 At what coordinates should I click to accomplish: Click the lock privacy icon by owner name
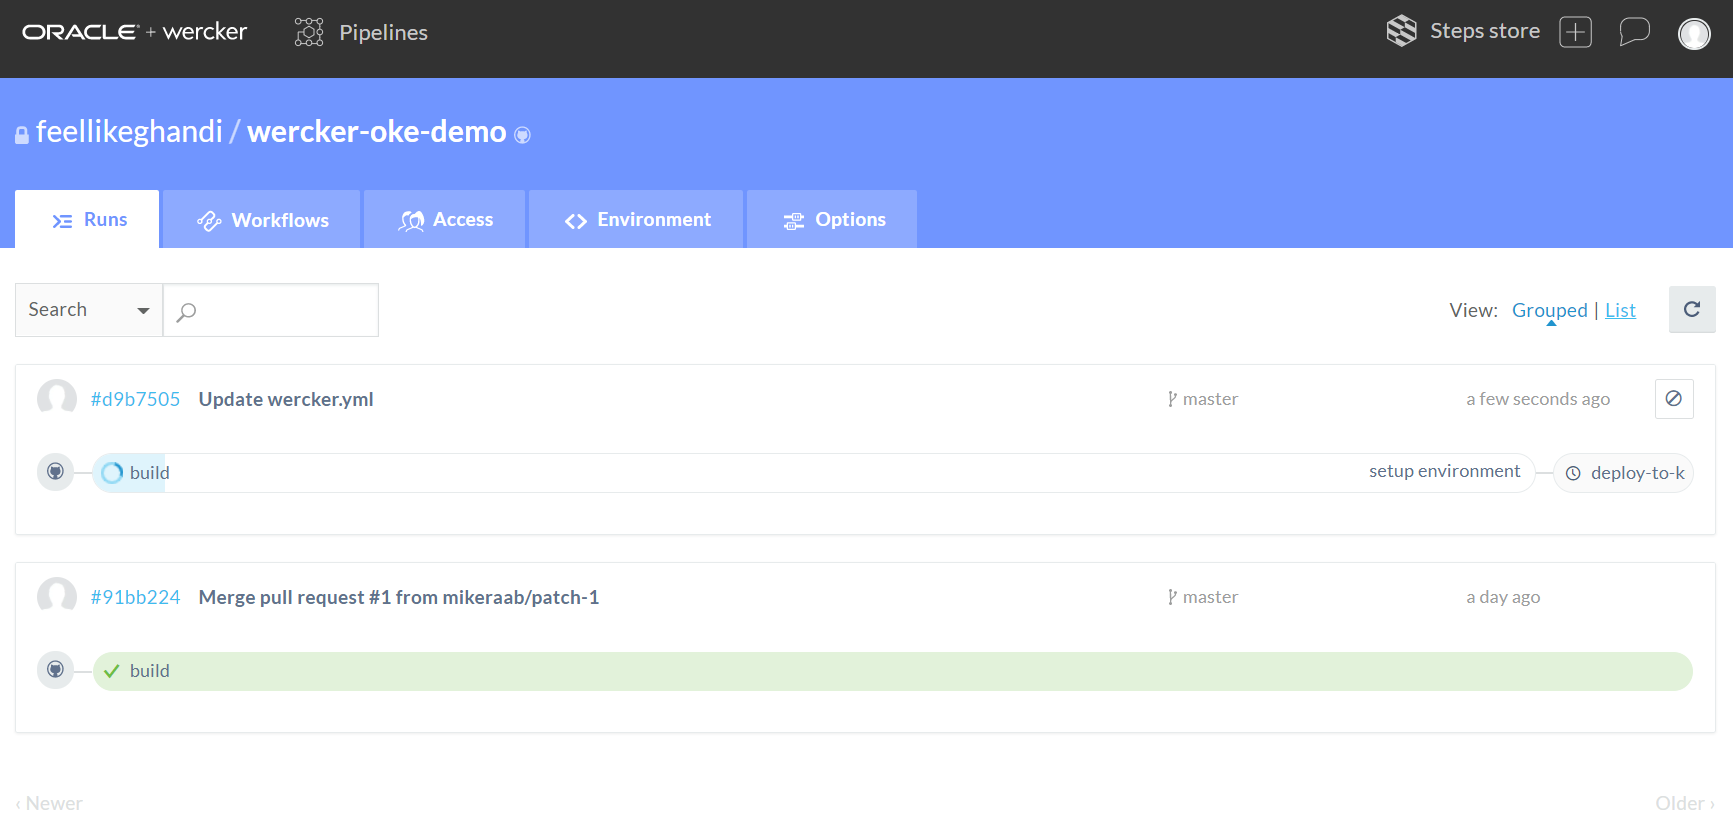tap(22, 135)
